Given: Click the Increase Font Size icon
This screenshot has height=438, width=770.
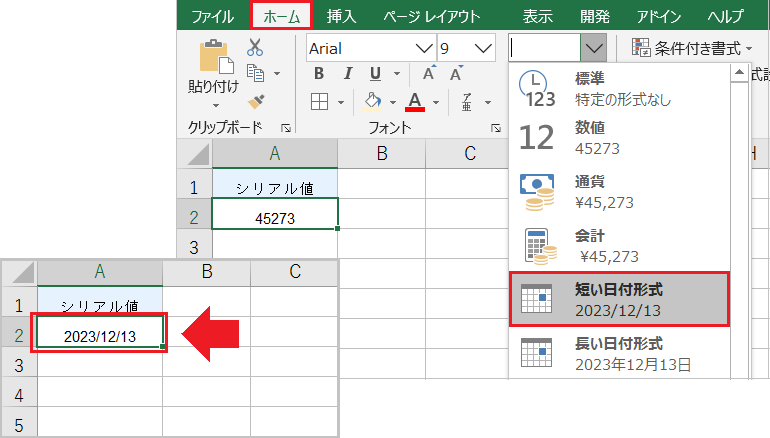Looking at the screenshot, I should click(x=428, y=74).
